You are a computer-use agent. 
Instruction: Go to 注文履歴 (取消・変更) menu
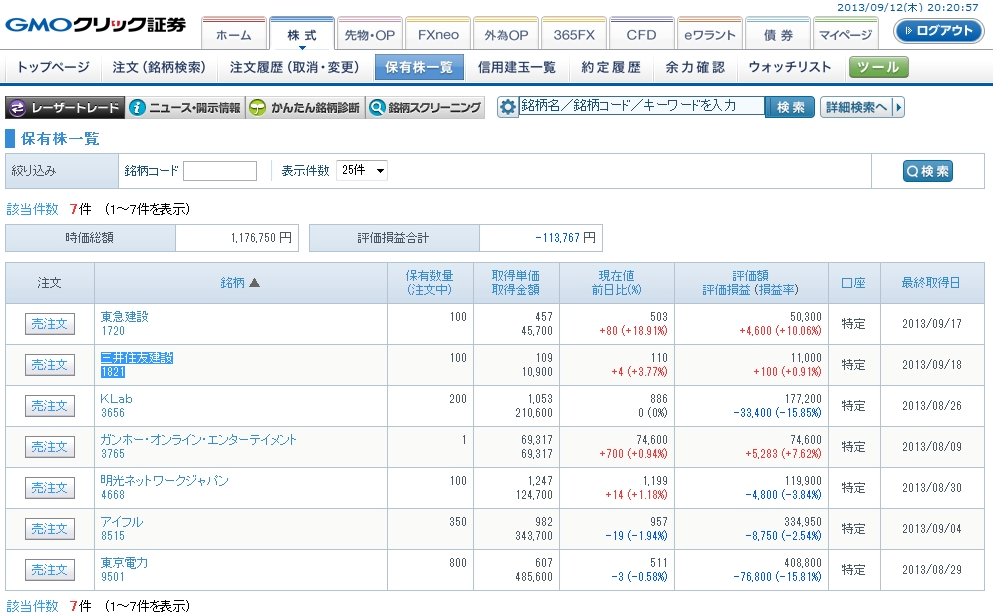pyautogui.click(x=294, y=68)
